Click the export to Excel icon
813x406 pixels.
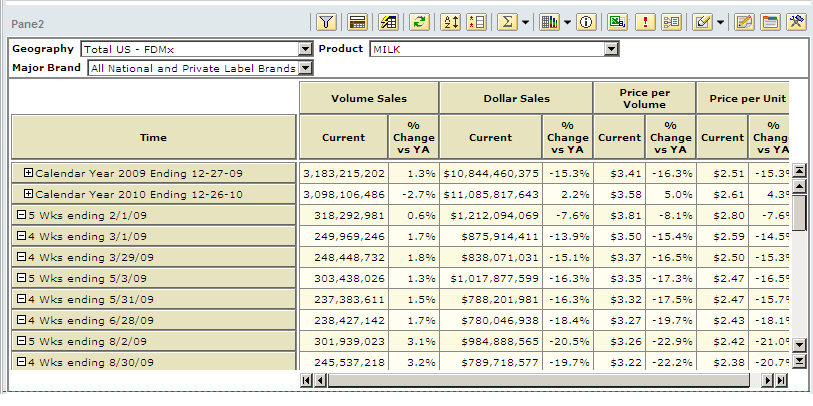(x=617, y=22)
